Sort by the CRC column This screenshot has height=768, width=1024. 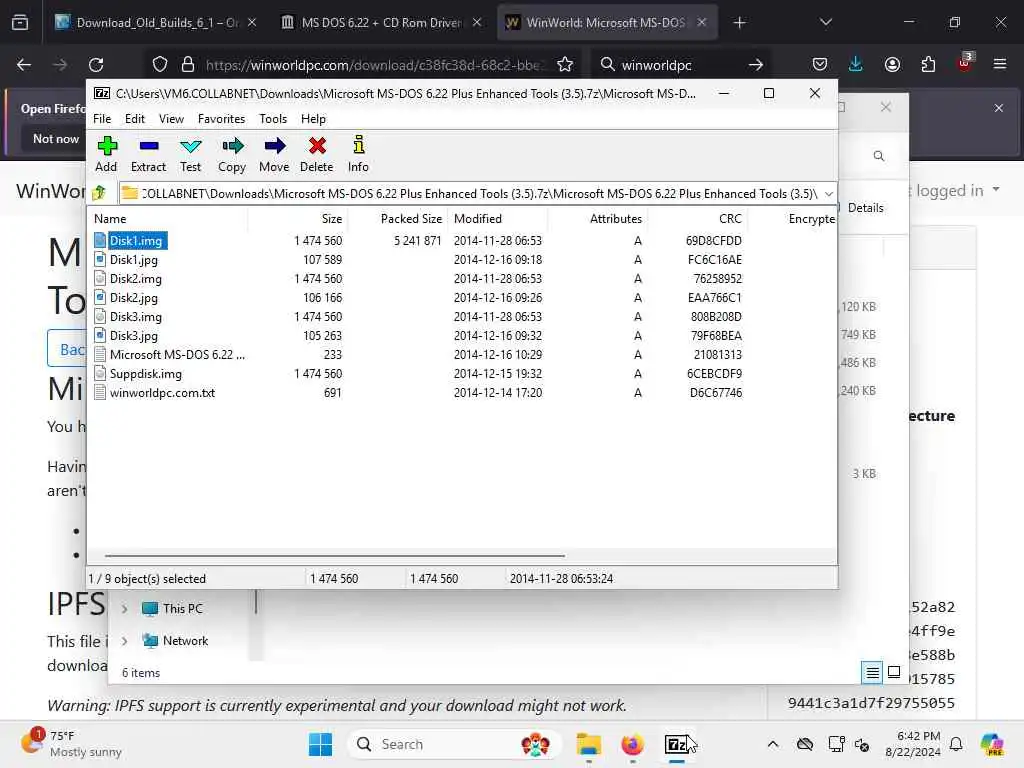coord(697,219)
